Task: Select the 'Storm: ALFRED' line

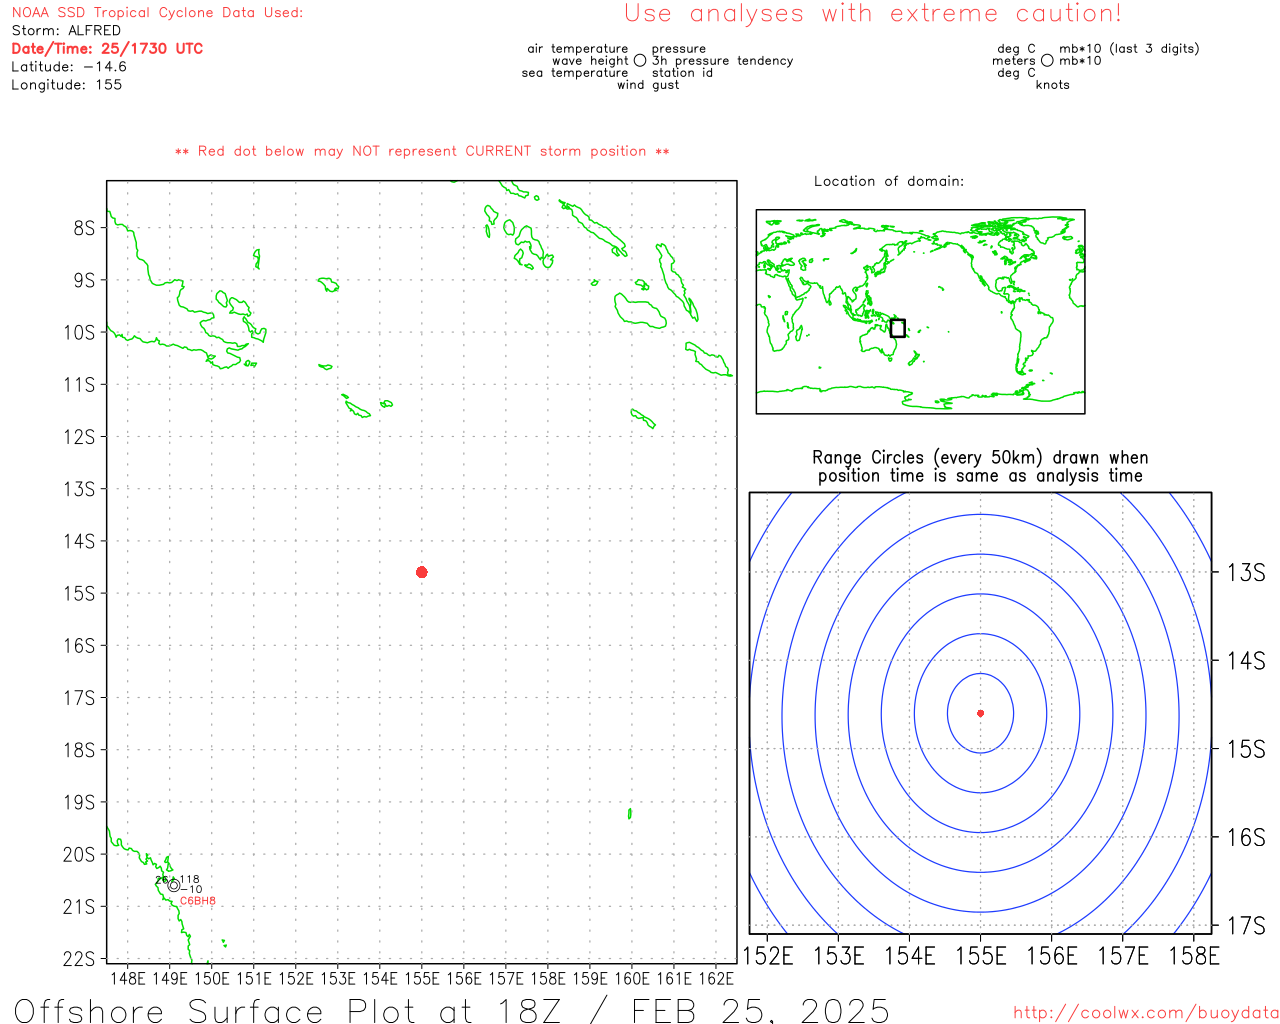Action: [x=66, y=31]
